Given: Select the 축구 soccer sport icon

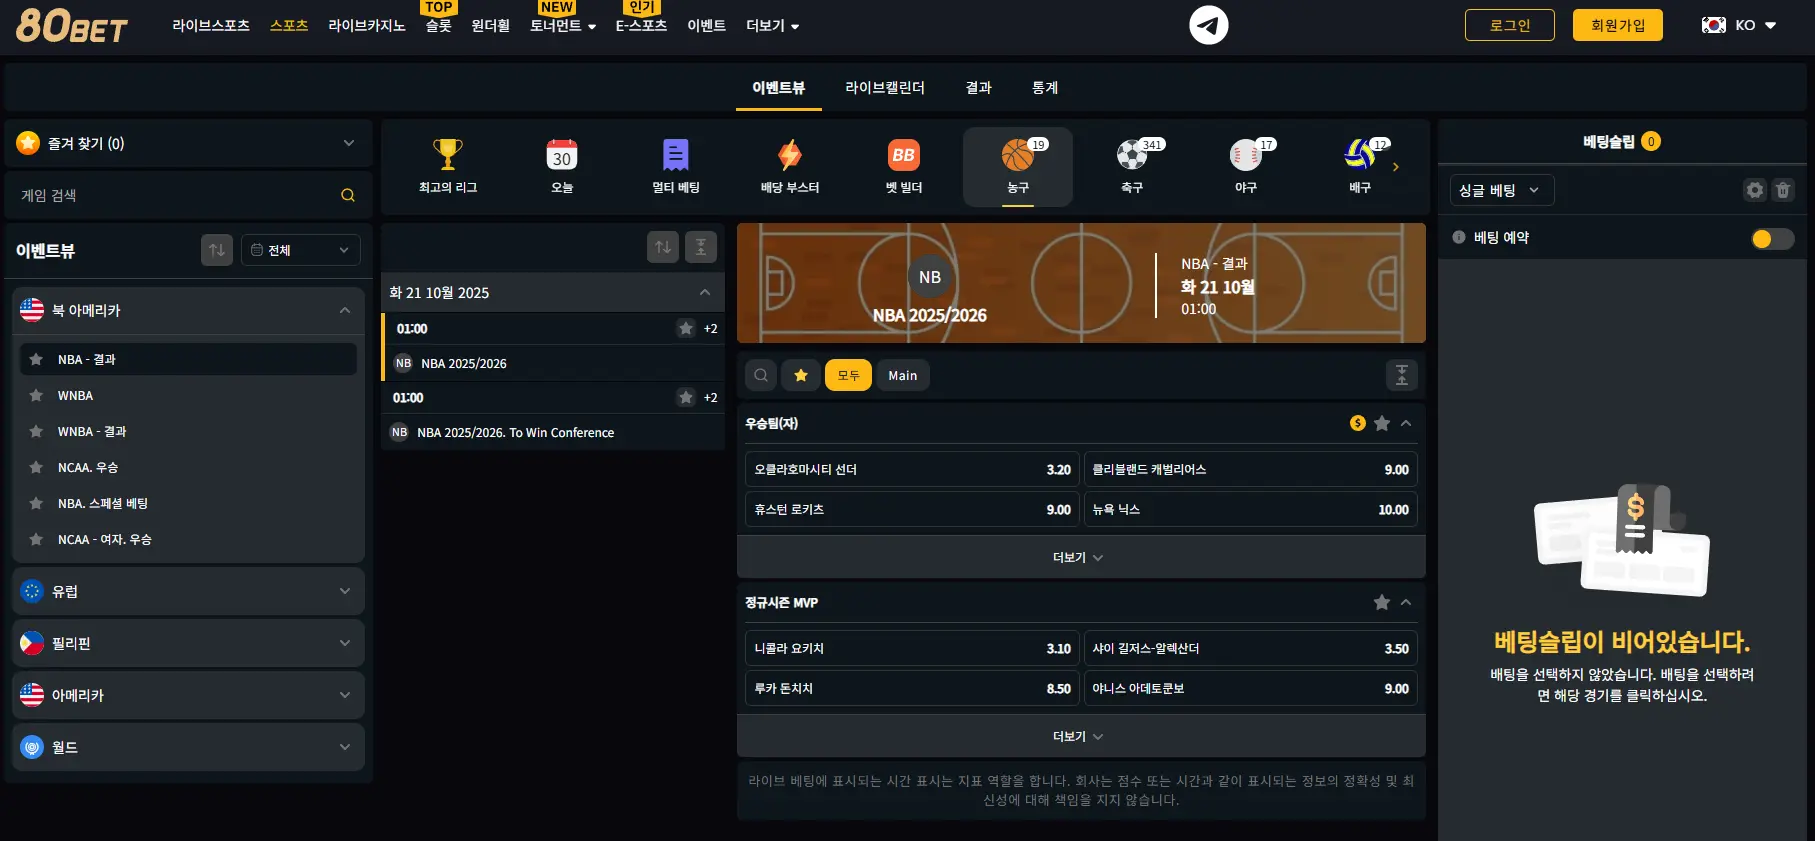Looking at the screenshot, I should 1132,155.
